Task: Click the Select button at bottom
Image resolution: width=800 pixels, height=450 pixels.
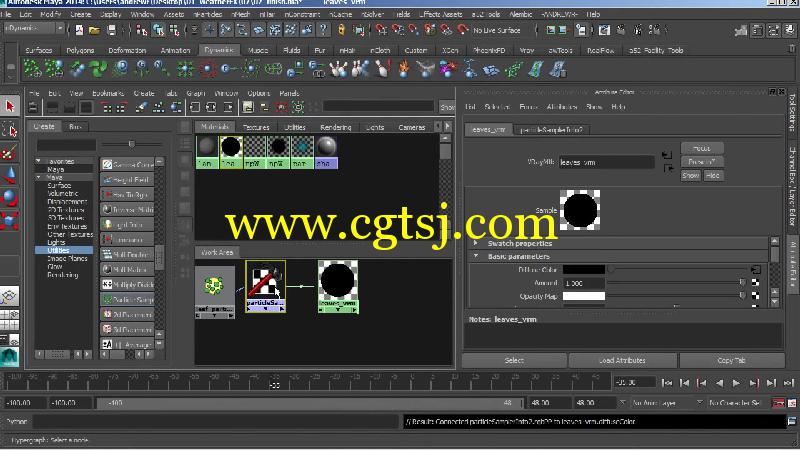Action: pos(514,360)
